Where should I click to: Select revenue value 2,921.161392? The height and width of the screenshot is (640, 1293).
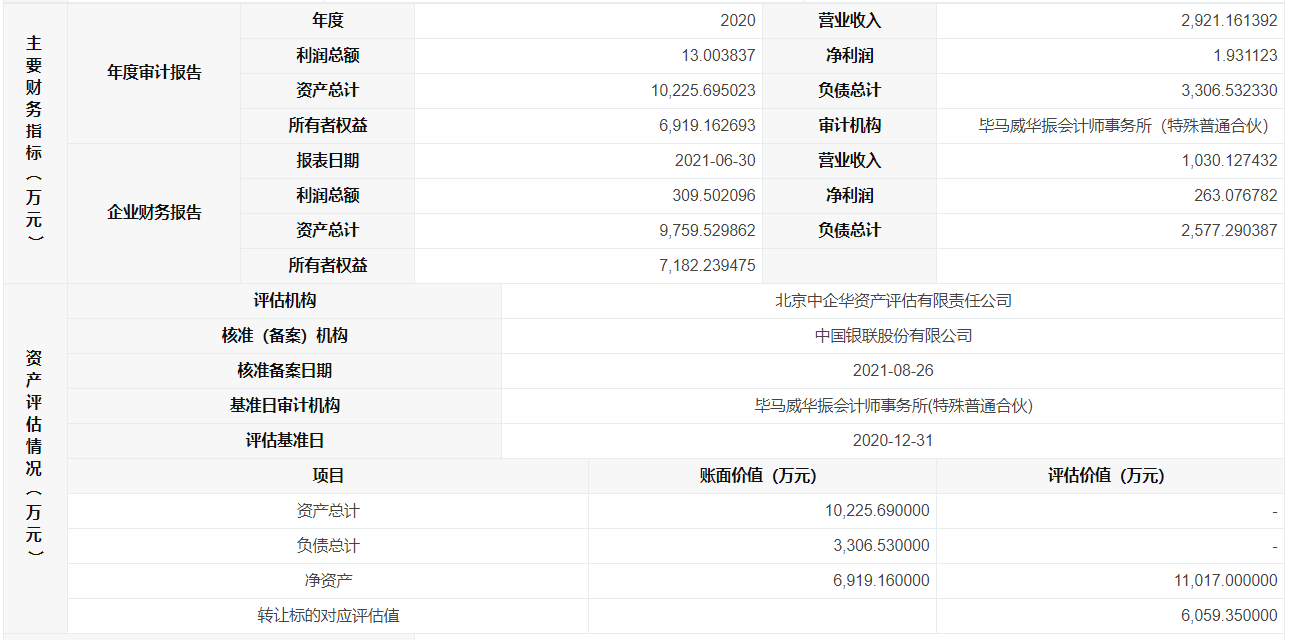1229,21
